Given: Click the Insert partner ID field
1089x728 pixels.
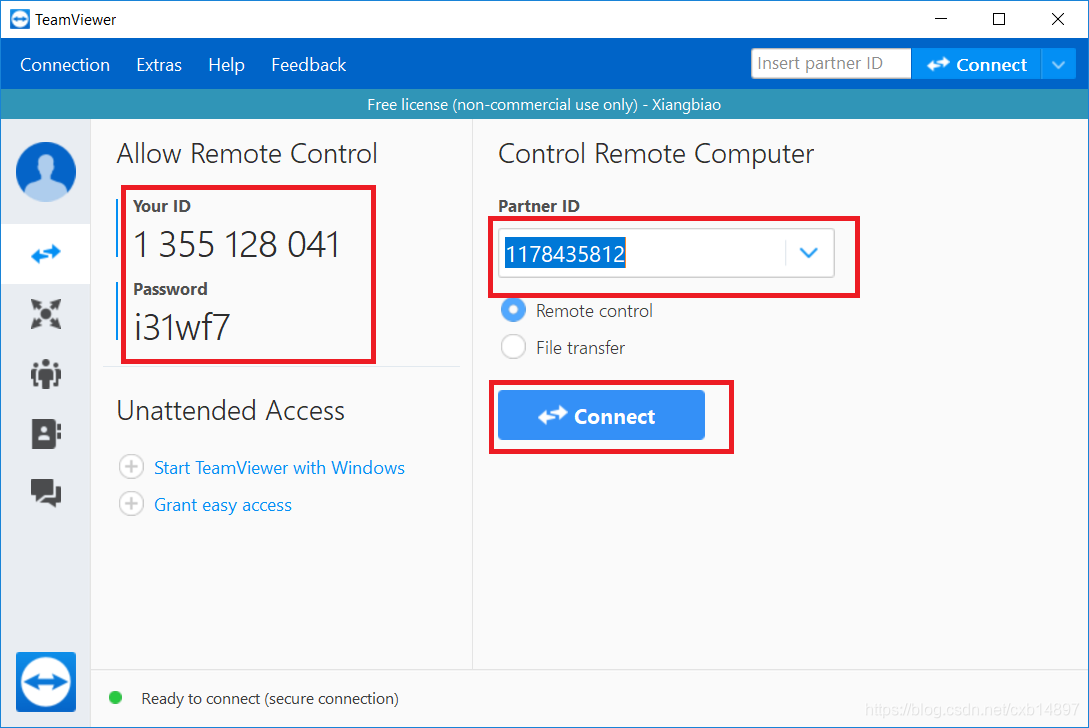Looking at the screenshot, I should click(x=831, y=64).
